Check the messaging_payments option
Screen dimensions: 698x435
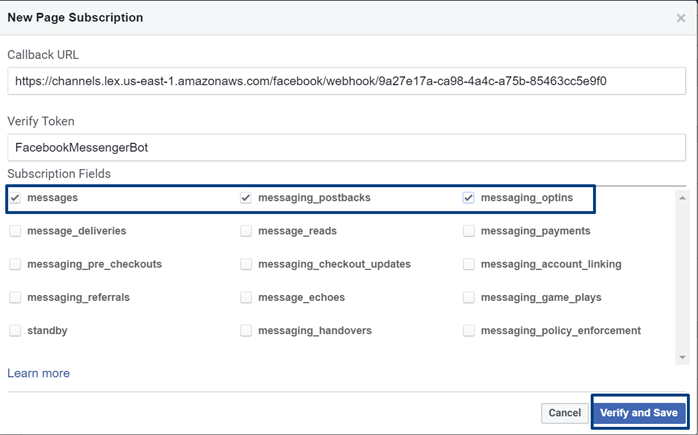(x=470, y=231)
